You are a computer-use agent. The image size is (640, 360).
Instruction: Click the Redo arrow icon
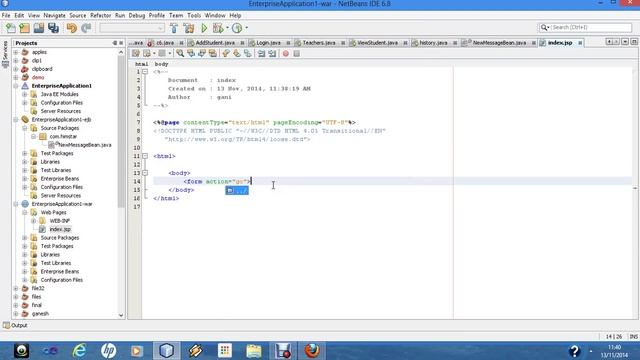pyautogui.click(x=86, y=28)
